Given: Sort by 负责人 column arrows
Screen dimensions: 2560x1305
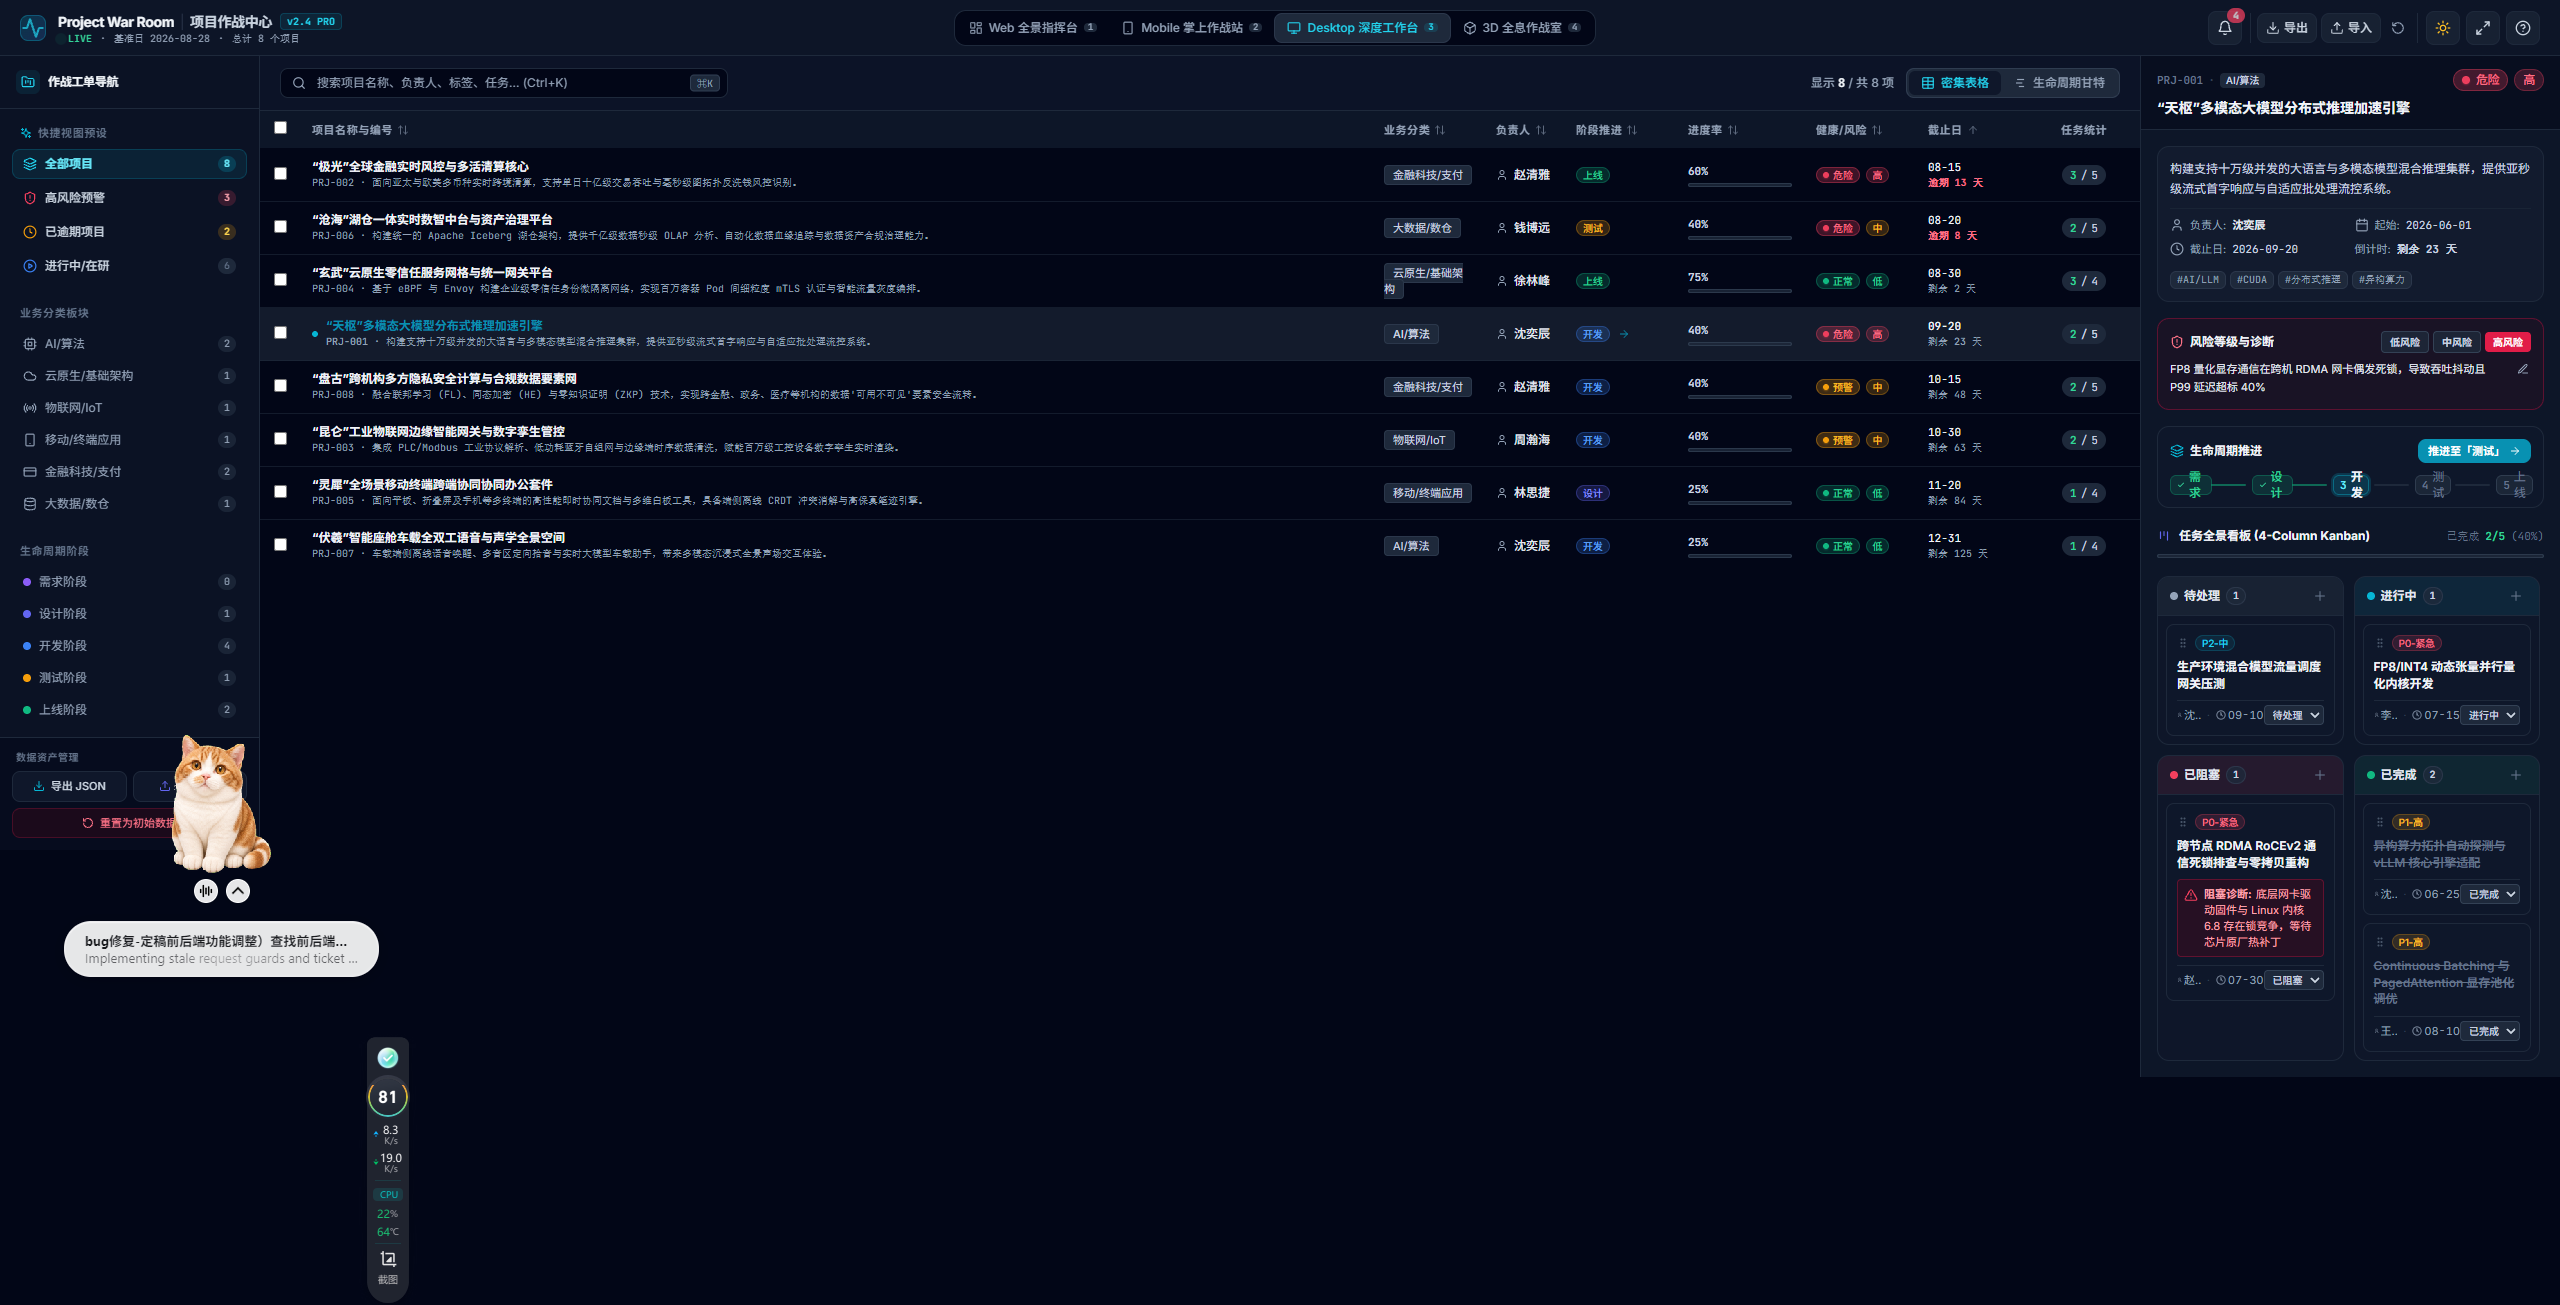Looking at the screenshot, I should coord(1541,130).
